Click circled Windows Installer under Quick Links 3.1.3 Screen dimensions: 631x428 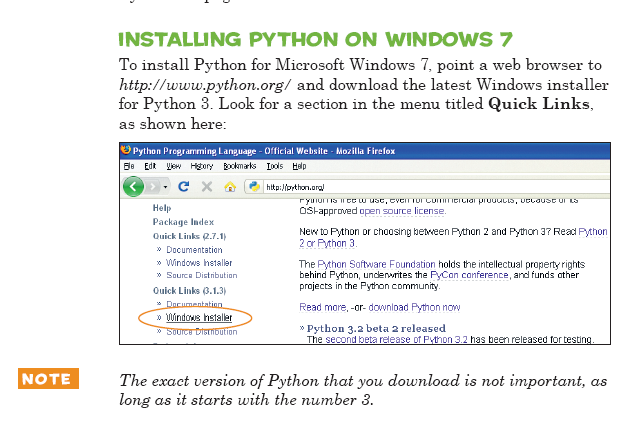[199, 317]
